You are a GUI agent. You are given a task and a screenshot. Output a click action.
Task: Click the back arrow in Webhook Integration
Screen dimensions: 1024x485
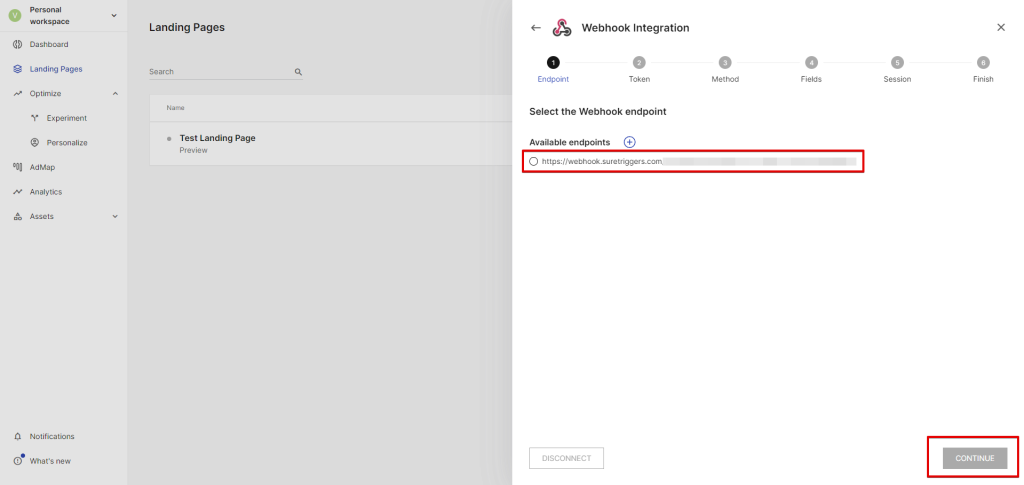click(x=536, y=28)
